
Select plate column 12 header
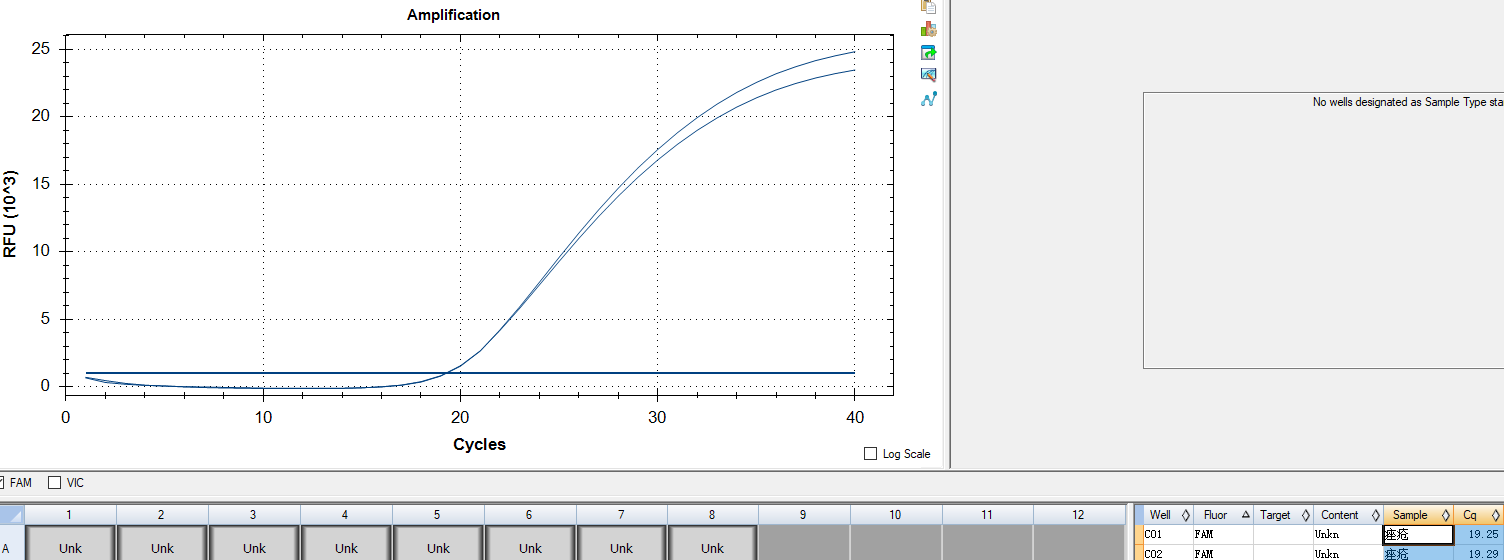tap(1078, 515)
